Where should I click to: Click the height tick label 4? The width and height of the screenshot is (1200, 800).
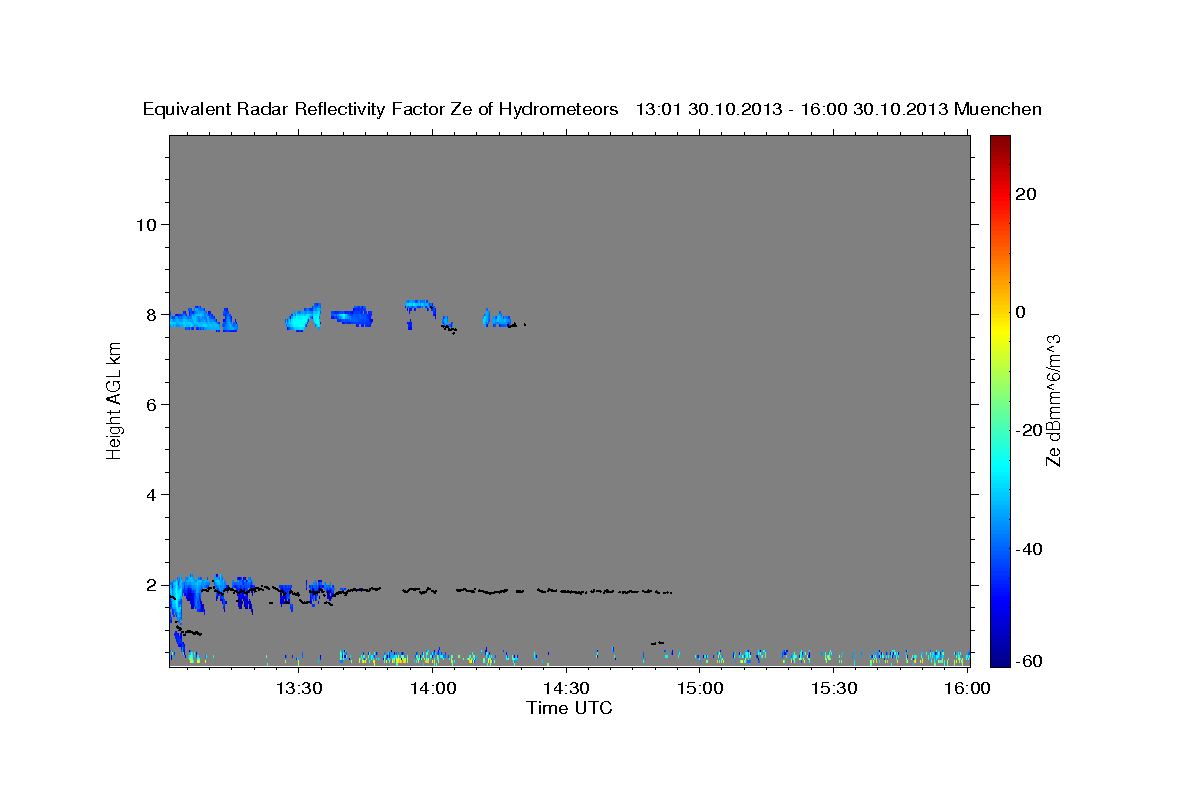pos(150,494)
